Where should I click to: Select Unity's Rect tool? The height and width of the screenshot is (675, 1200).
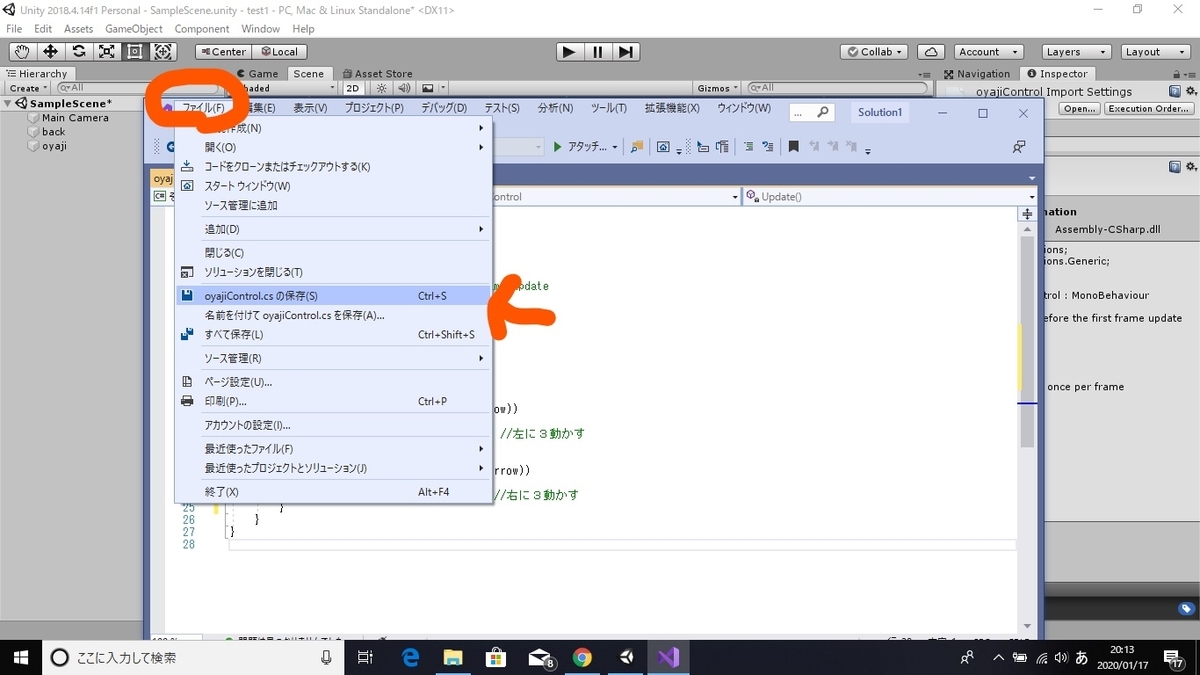pyautogui.click(x=134, y=51)
